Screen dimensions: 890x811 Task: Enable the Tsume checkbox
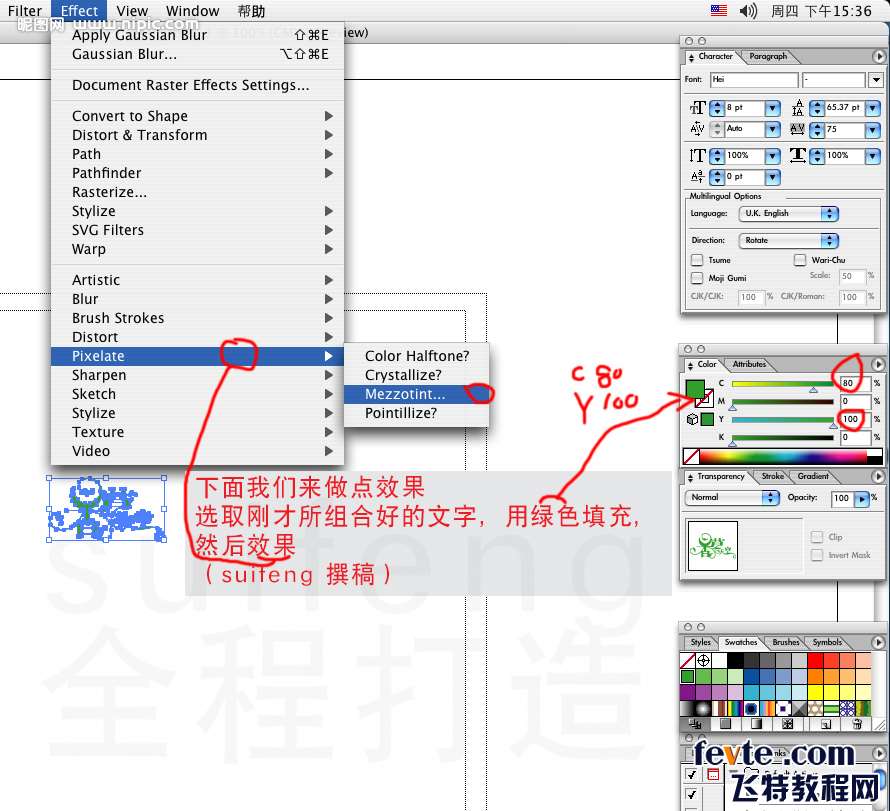697,260
